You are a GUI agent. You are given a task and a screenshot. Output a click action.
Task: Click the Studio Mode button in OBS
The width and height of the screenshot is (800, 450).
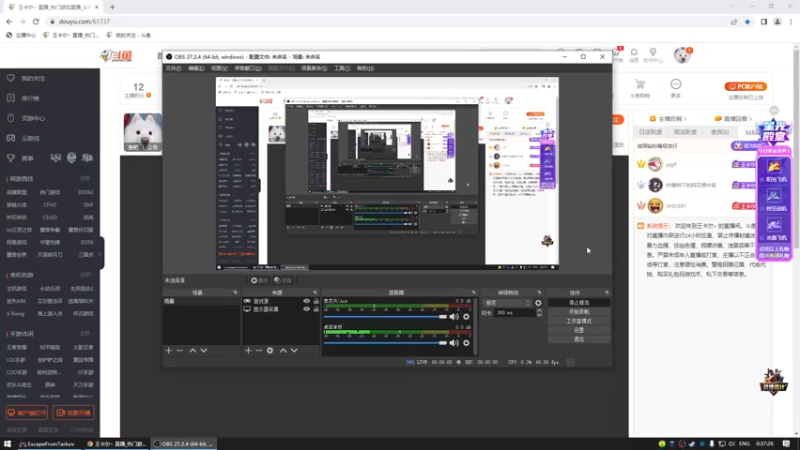click(x=579, y=321)
